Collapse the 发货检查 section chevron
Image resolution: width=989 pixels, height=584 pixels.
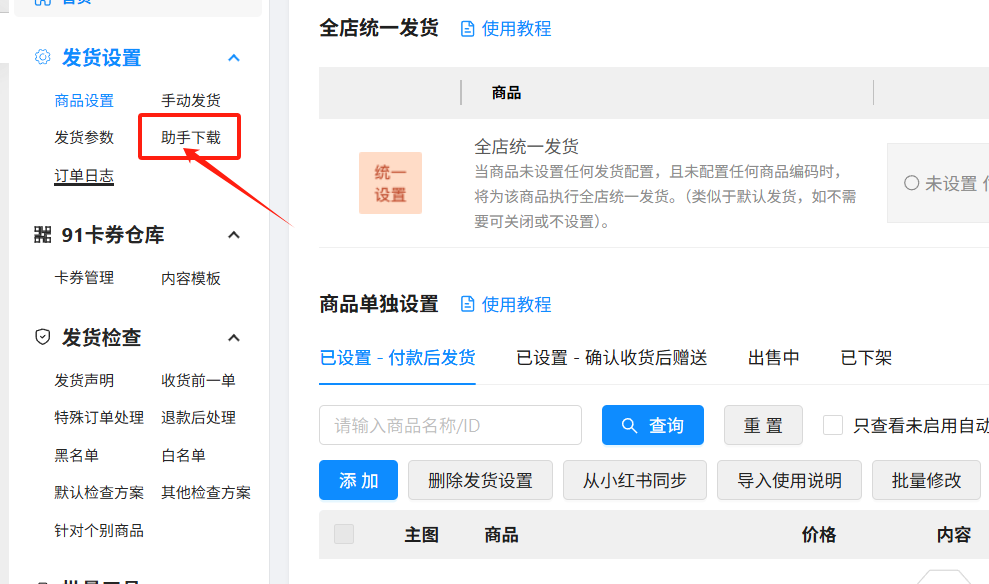(234, 338)
